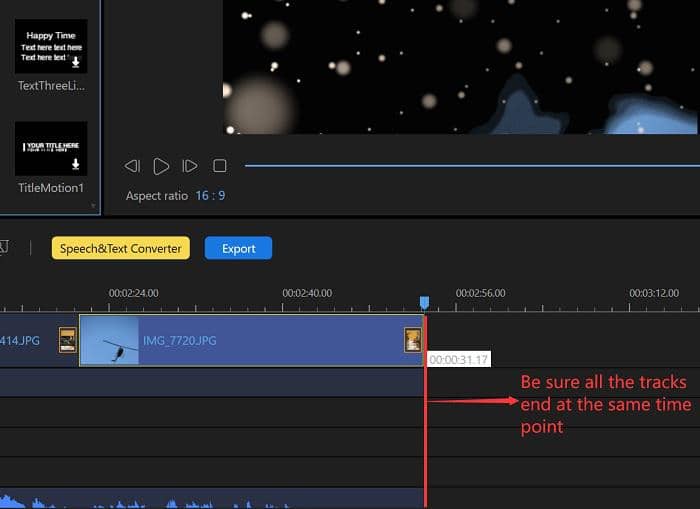Screen dimensions: 700x509
Task: Open the Speech&Text Converter
Action: pyautogui.click(x=120, y=249)
